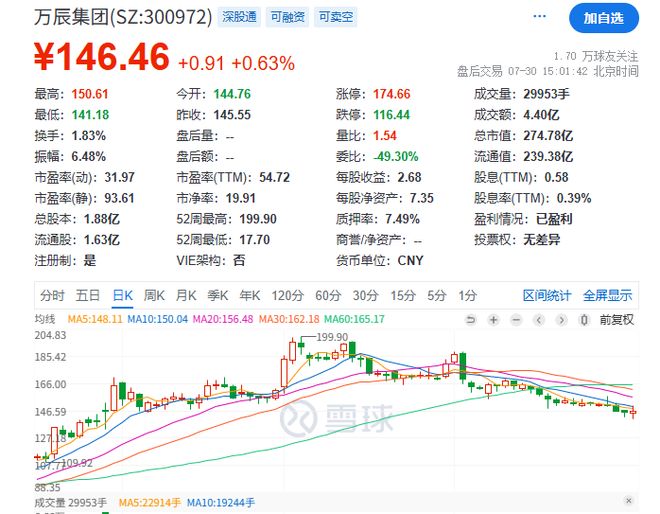Screen dimensions: 660x514
Task: Close the volume panel with the x icon
Action: pyautogui.click(x=629, y=501)
